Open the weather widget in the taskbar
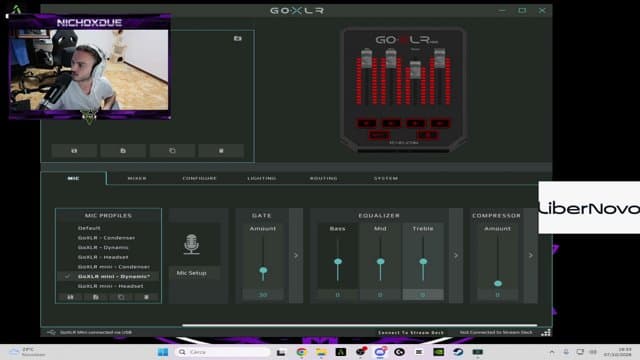 tap(27, 352)
